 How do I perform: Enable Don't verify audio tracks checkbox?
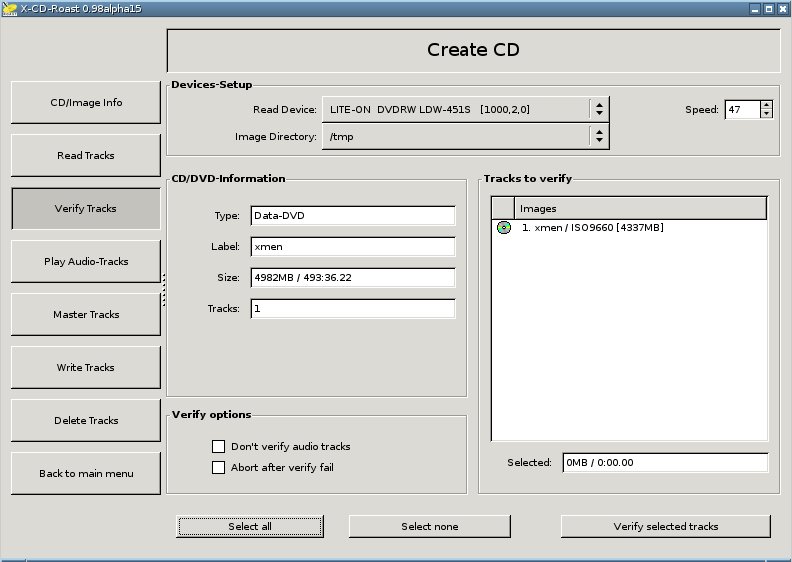pos(218,446)
